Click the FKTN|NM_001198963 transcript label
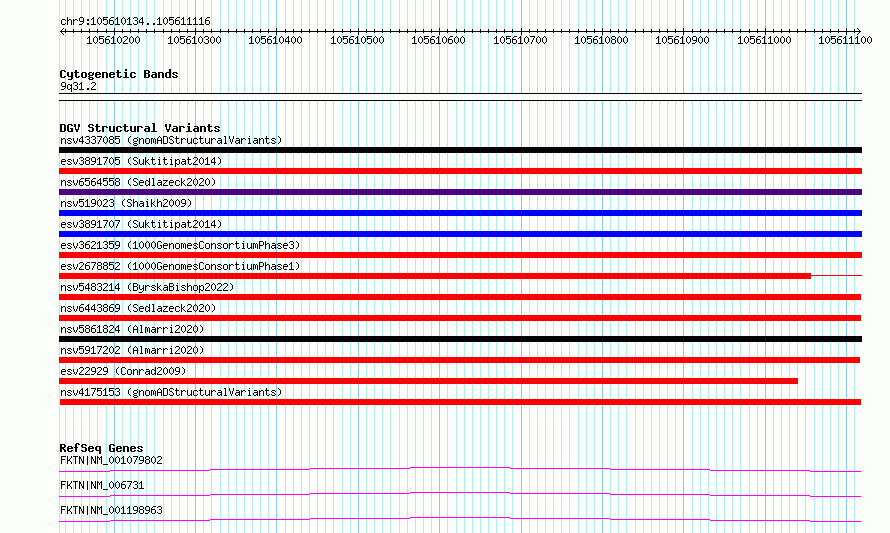Viewport: 890px width, 533px height. coord(111,510)
